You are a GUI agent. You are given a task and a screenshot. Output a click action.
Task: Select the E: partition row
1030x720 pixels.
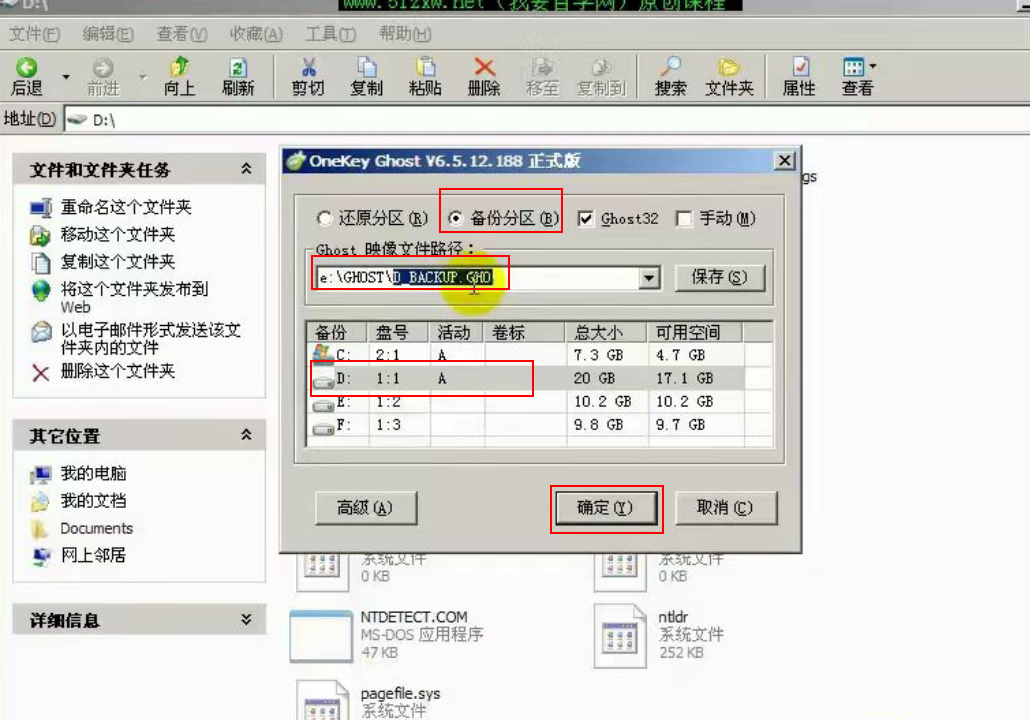pos(541,402)
